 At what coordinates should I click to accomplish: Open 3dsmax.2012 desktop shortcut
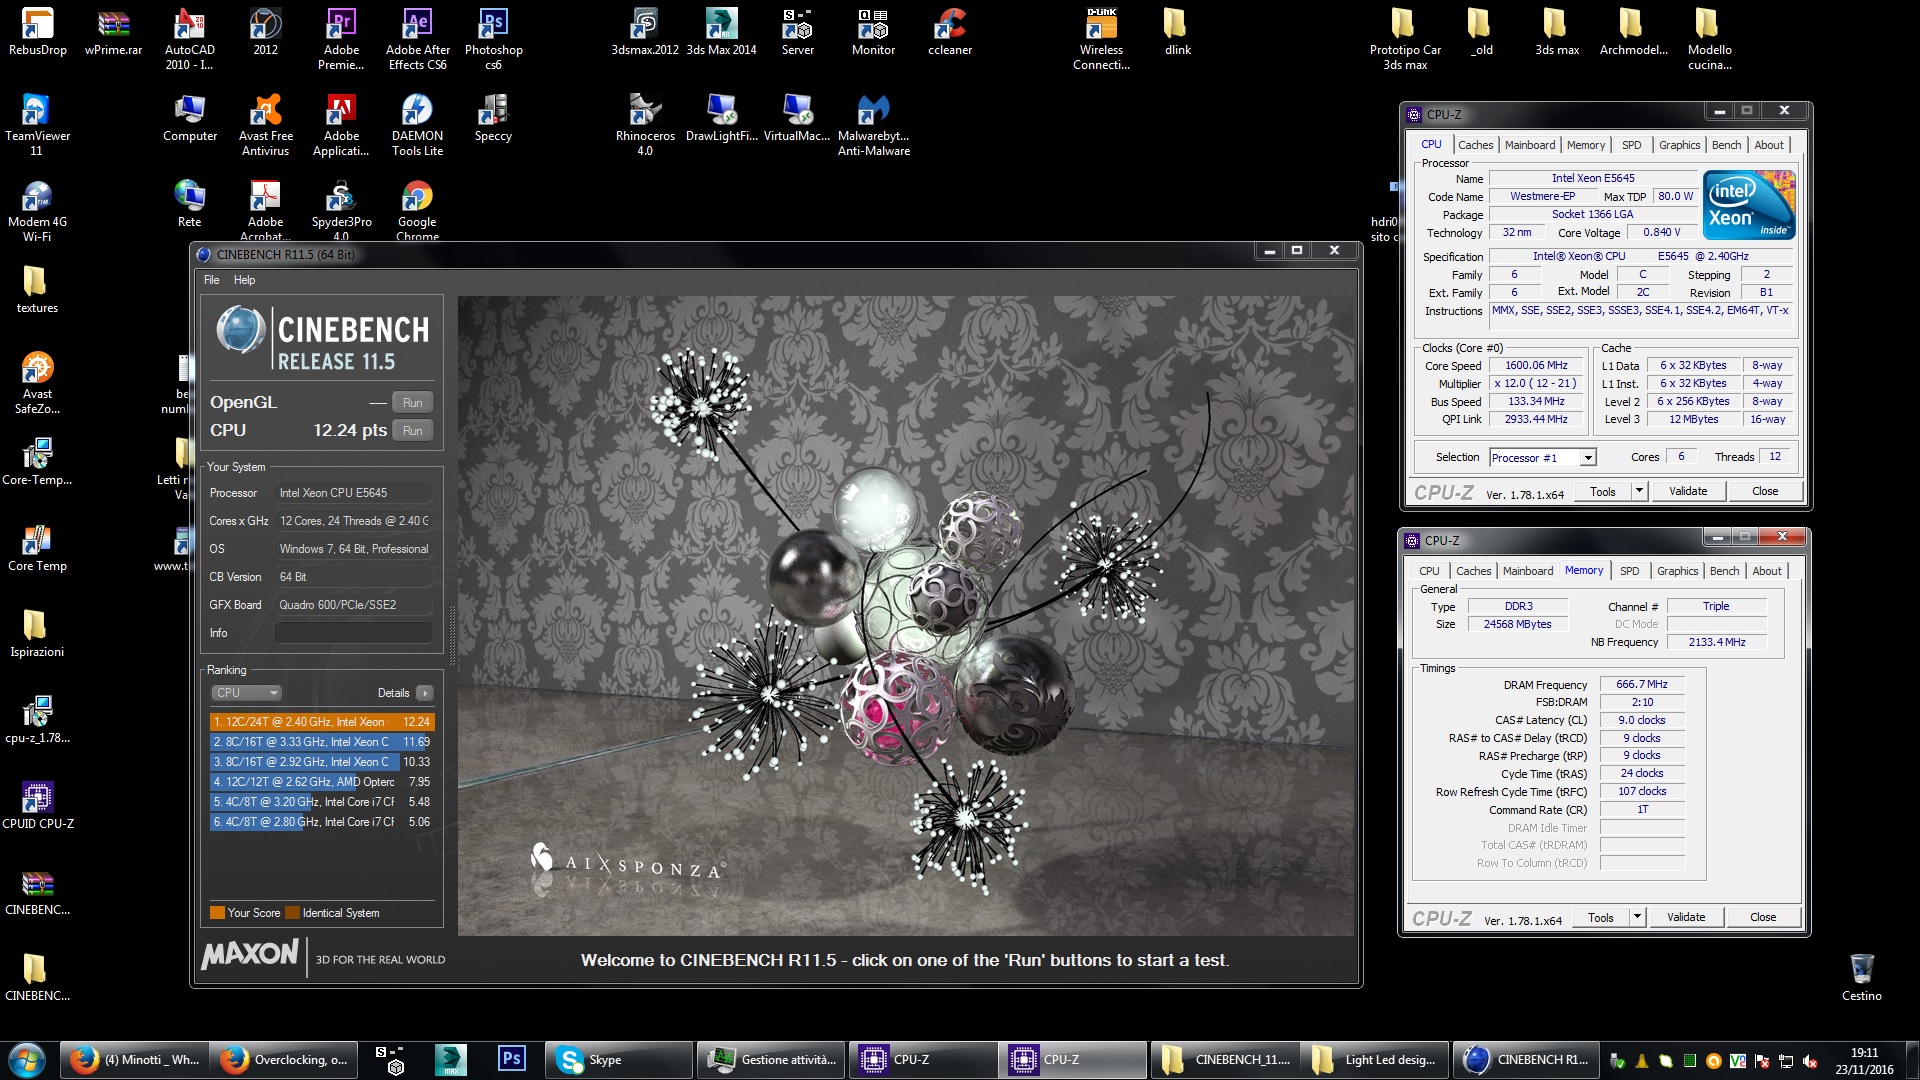click(645, 32)
